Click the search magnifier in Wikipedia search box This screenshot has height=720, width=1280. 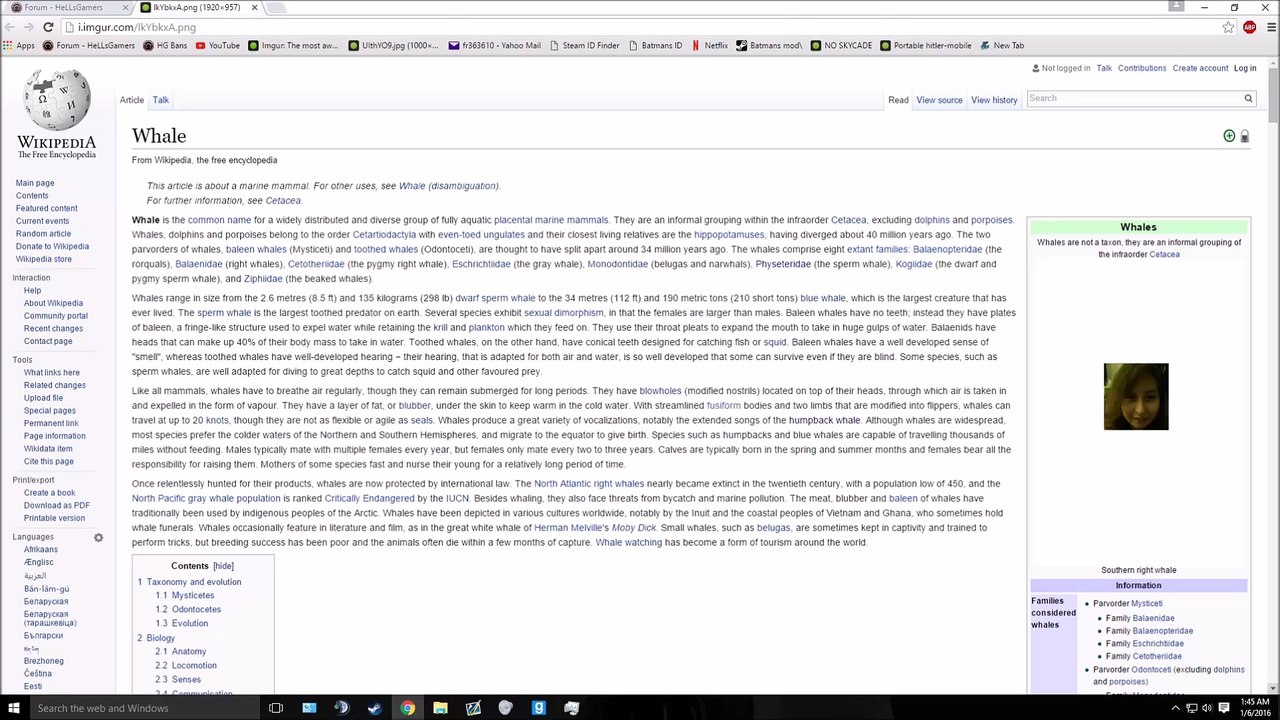[1248, 98]
